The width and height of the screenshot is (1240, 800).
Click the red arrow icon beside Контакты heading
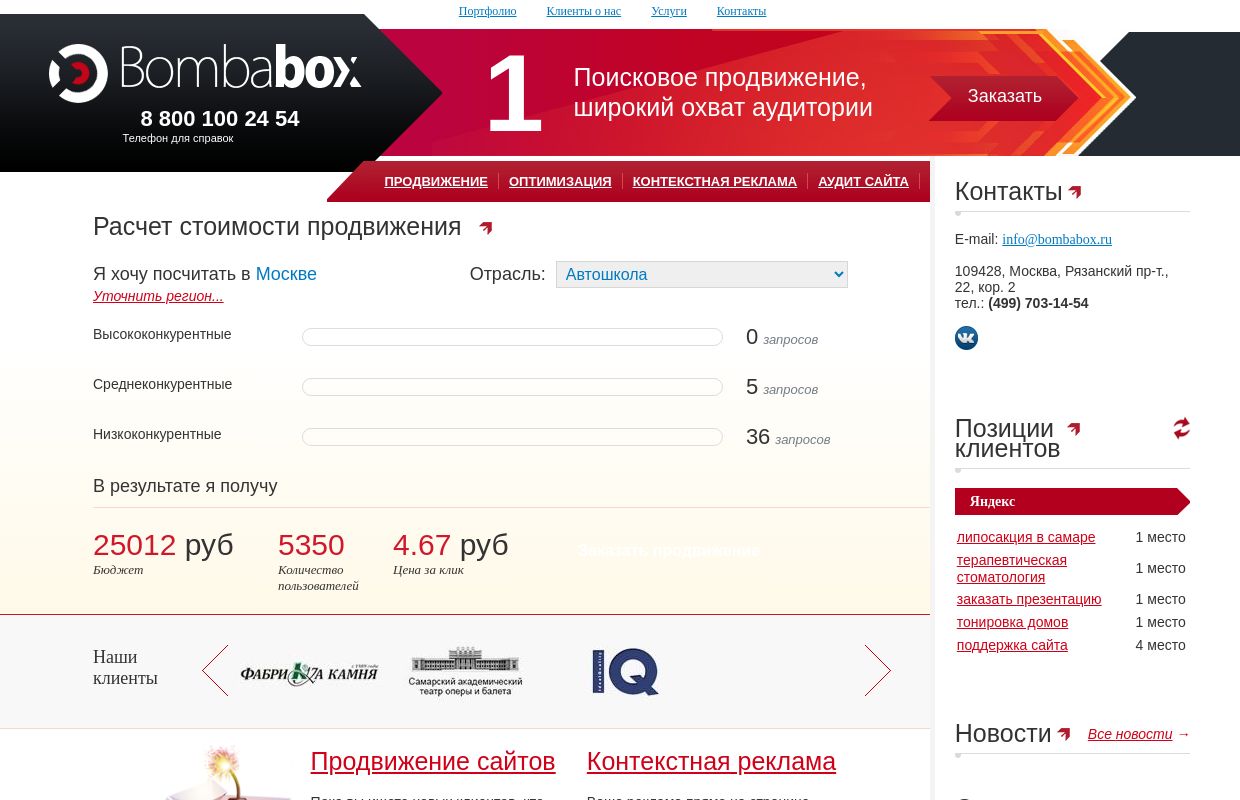[x=1075, y=191]
